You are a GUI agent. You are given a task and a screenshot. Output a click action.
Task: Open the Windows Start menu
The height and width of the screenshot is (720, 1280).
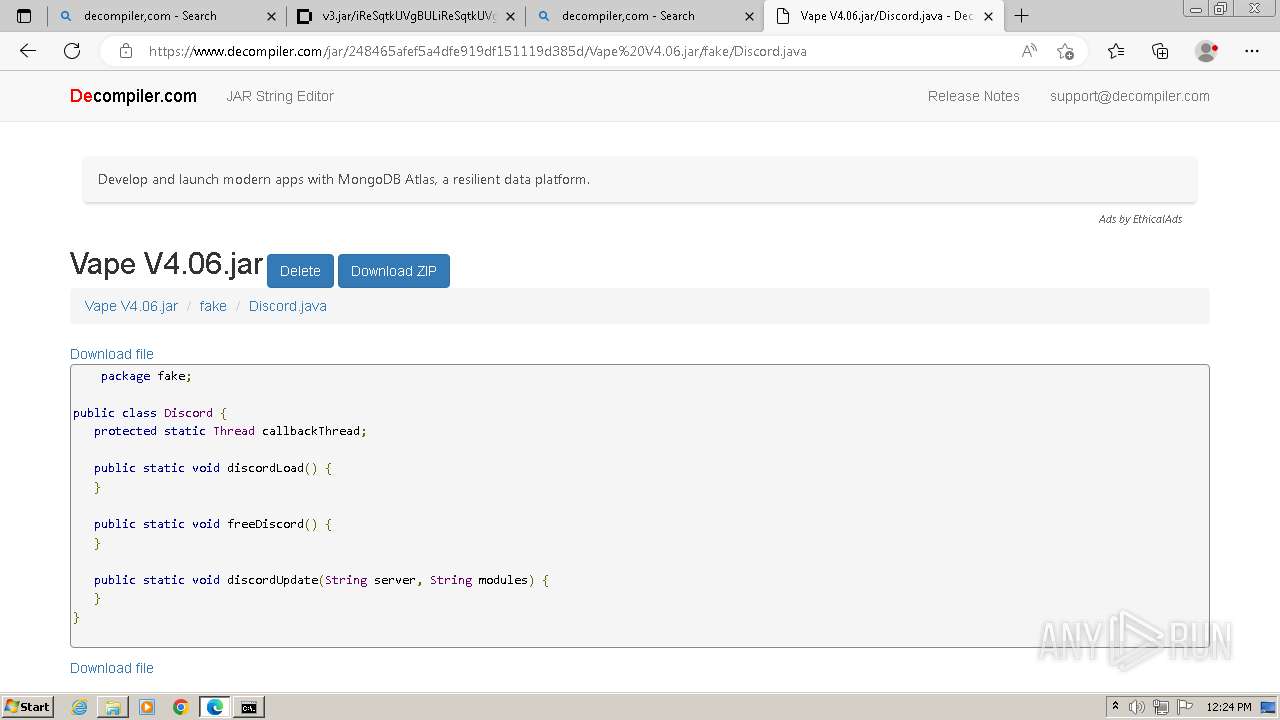click(x=27, y=707)
